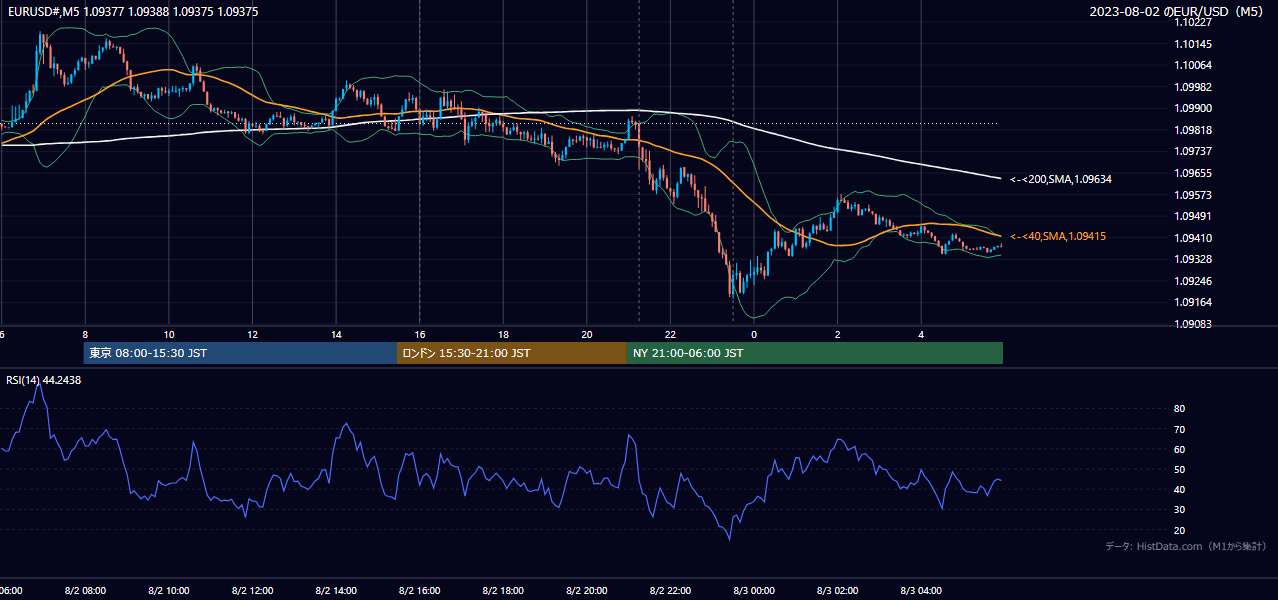Click price level 1.09573 on axis
The height and width of the screenshot is (600, 1278).
tap(1192, 195)
